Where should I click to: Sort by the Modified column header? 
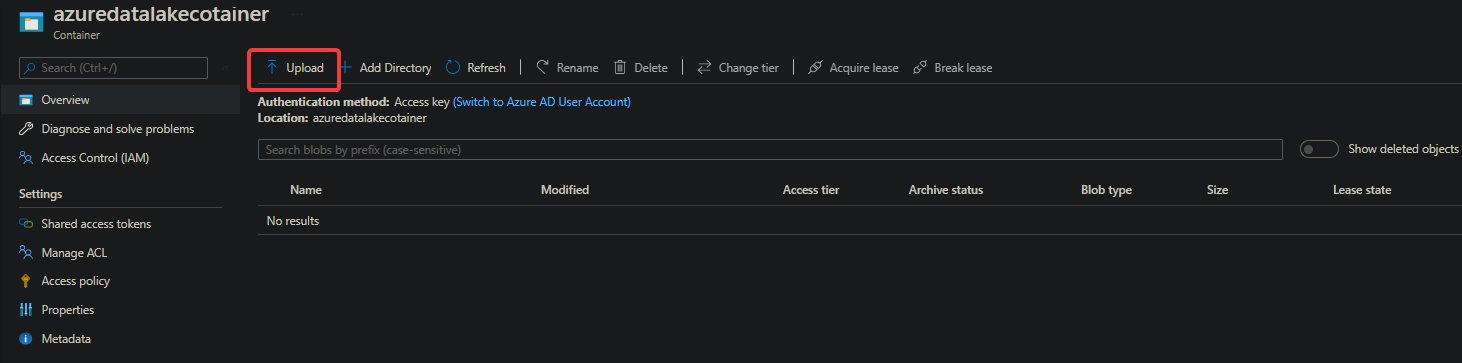coord(565,190)
